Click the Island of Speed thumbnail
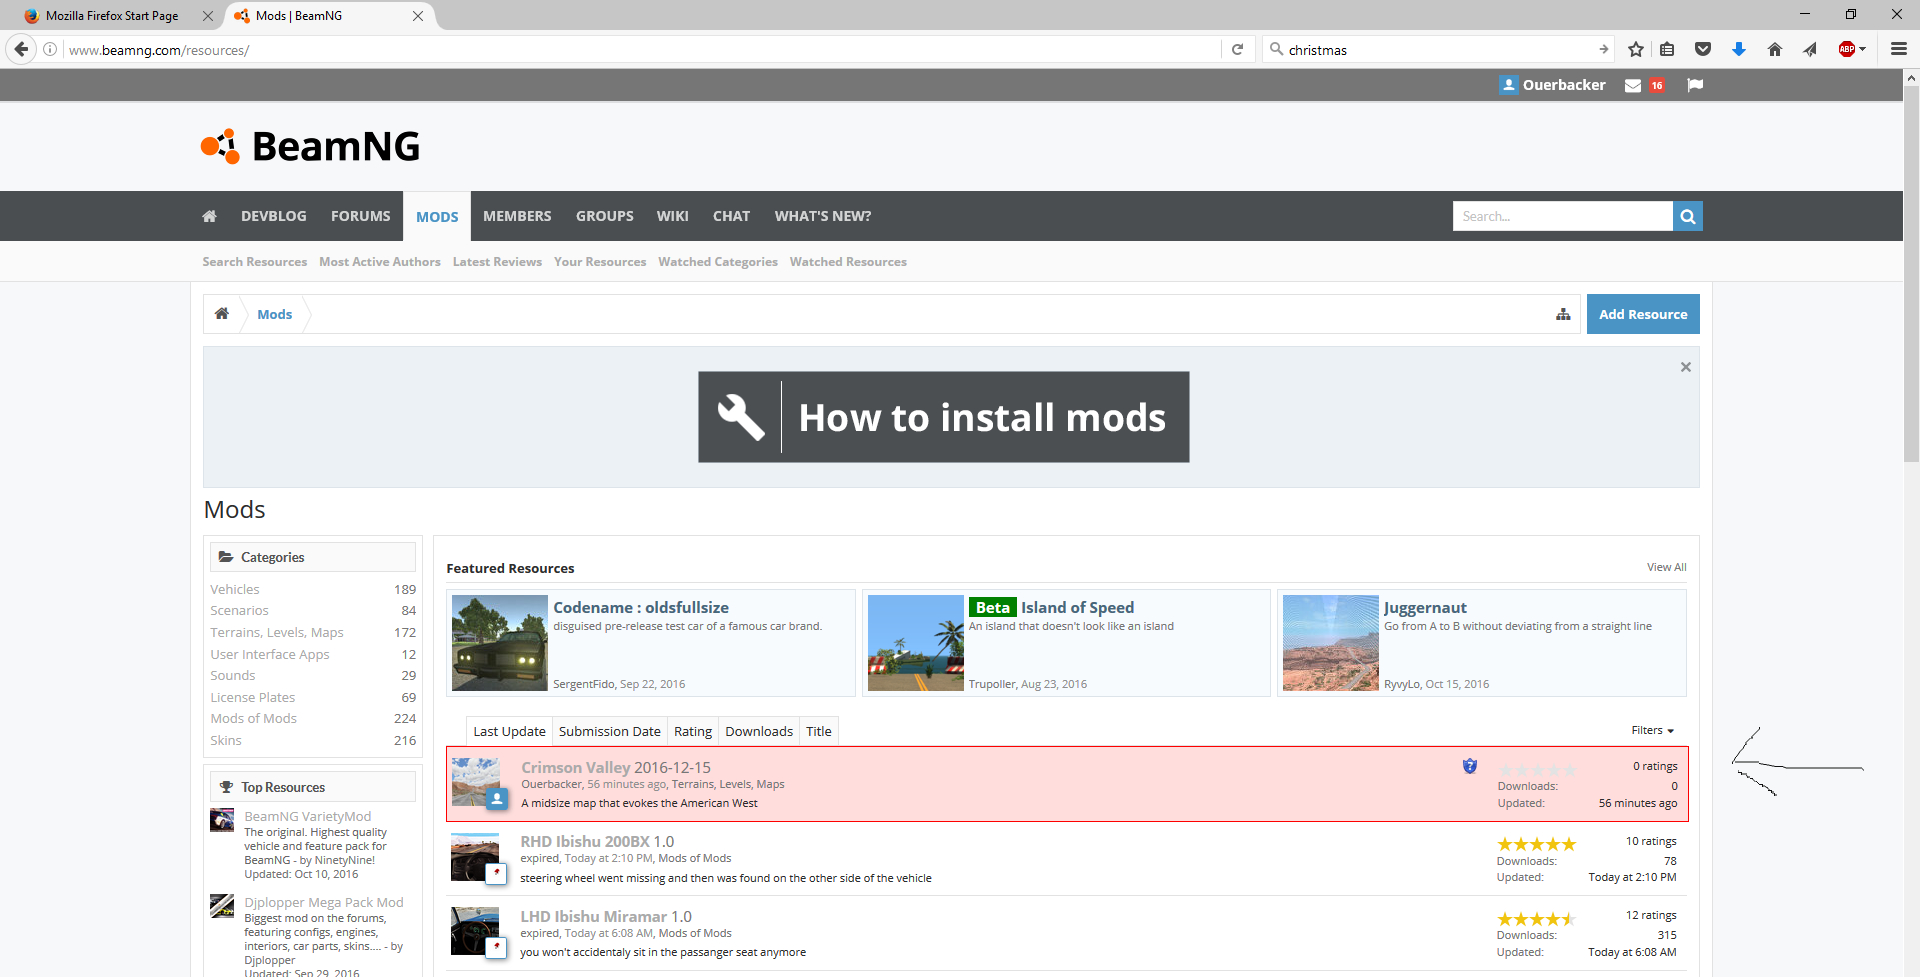This screenshot has width=1920, height=977. pyautogui.click(x=916, y=643)
